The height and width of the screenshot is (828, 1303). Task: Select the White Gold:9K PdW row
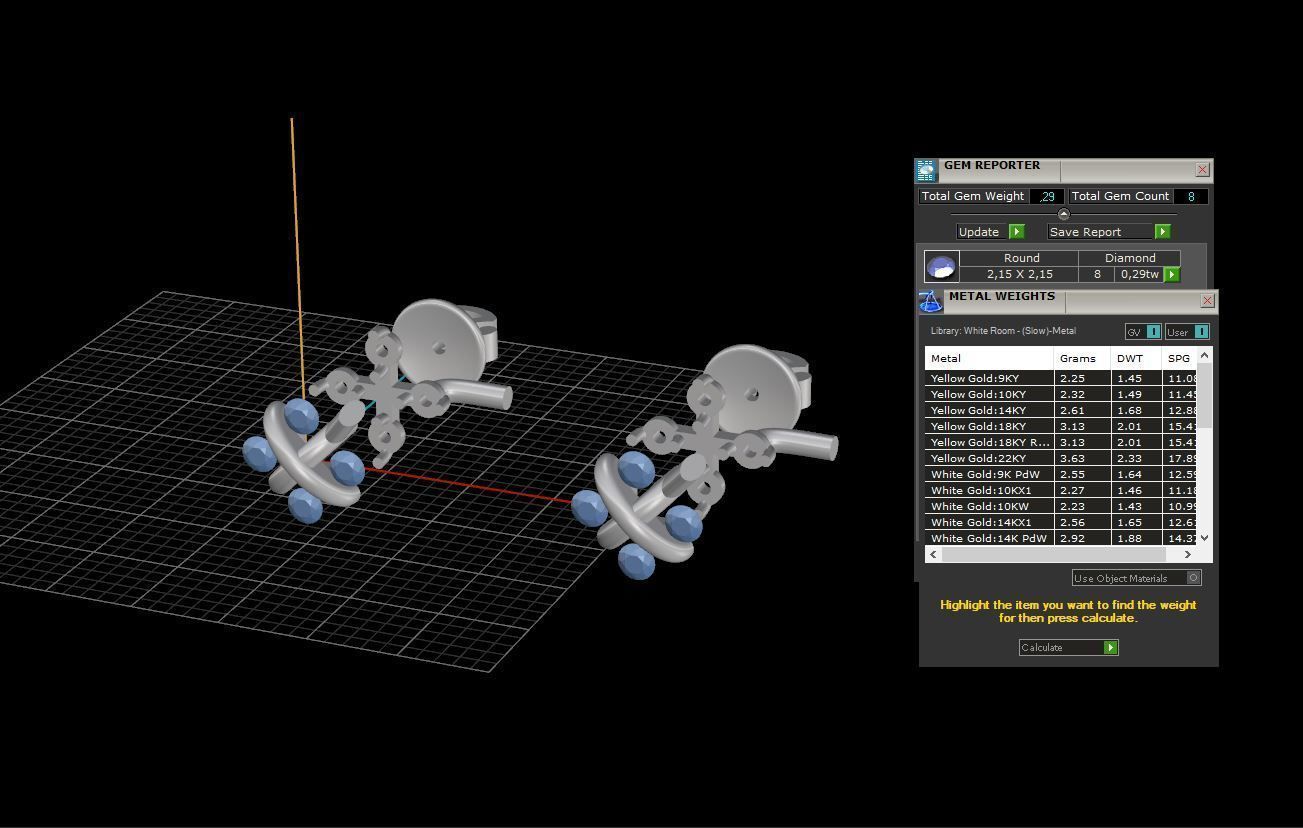point(1060,474)
